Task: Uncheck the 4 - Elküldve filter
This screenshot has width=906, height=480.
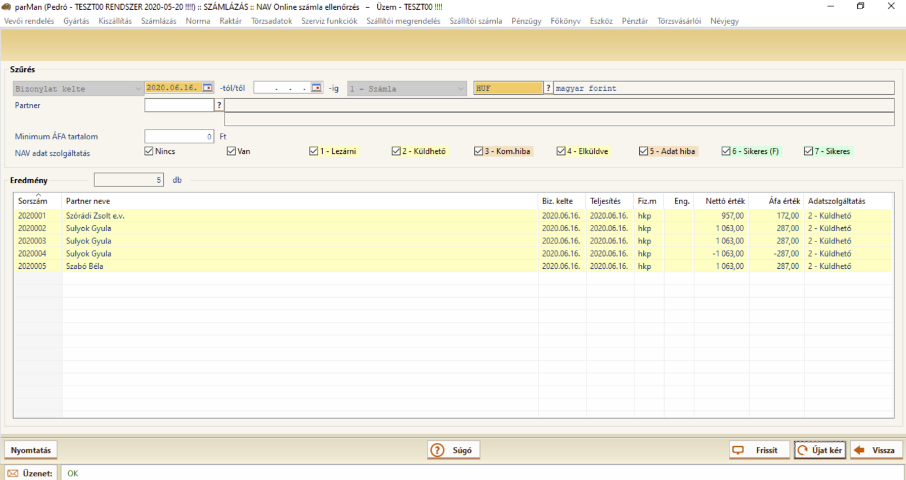Action: pos(561,151)
